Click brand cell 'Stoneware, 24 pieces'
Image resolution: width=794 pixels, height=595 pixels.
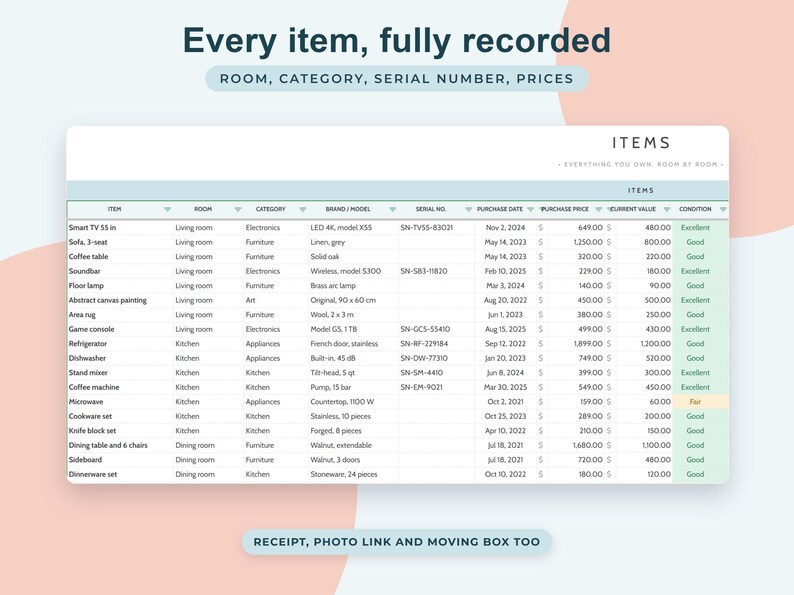(x=344, y=474)
